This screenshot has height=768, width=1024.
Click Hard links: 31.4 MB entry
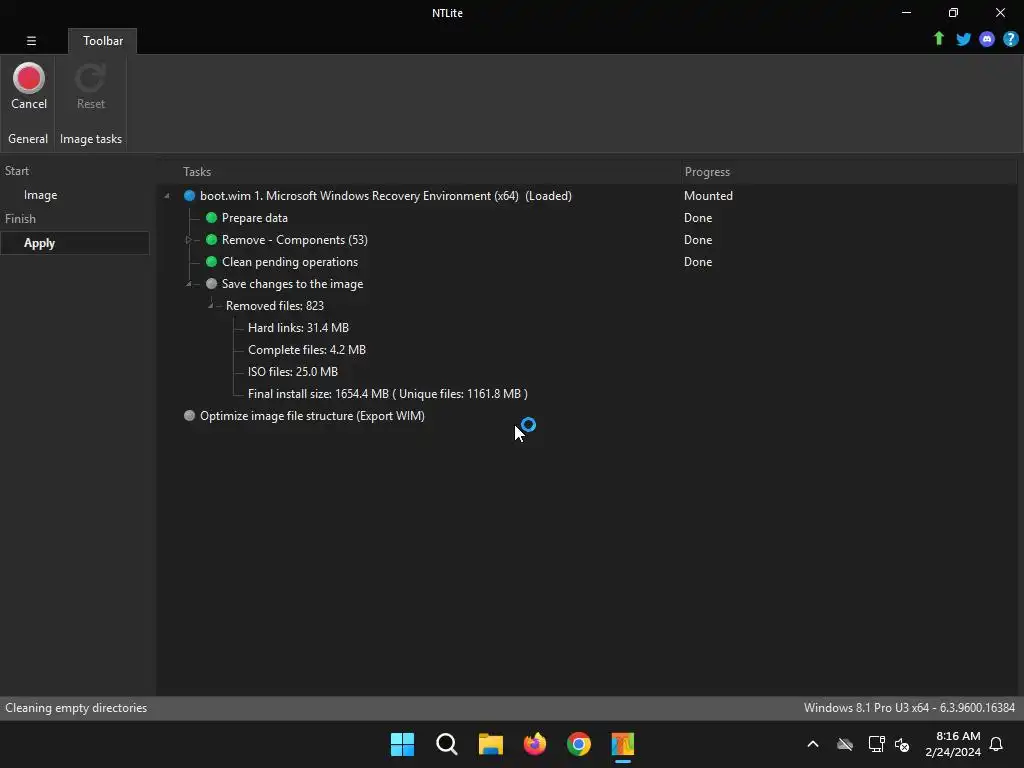[x=298, y=328]
